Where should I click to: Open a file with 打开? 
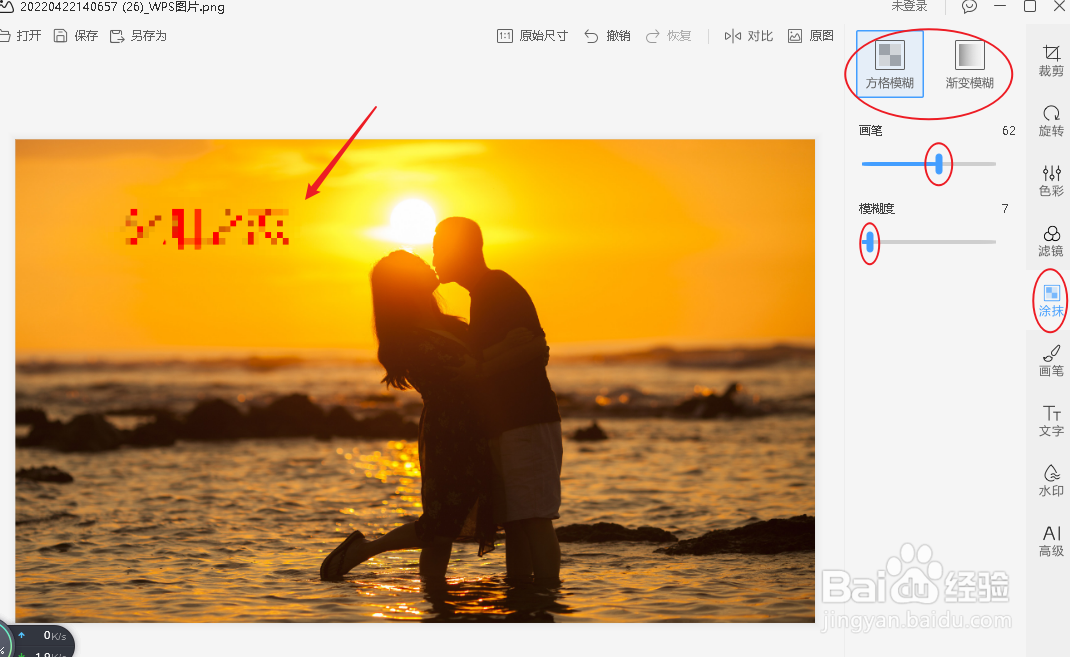point(20,36)
